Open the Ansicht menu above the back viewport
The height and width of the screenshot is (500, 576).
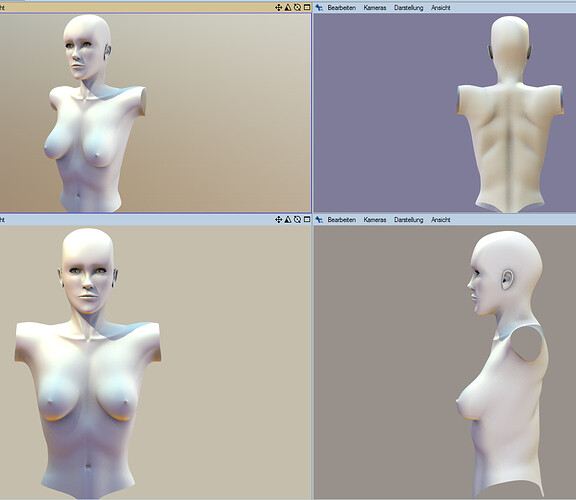tap(440, 7)
